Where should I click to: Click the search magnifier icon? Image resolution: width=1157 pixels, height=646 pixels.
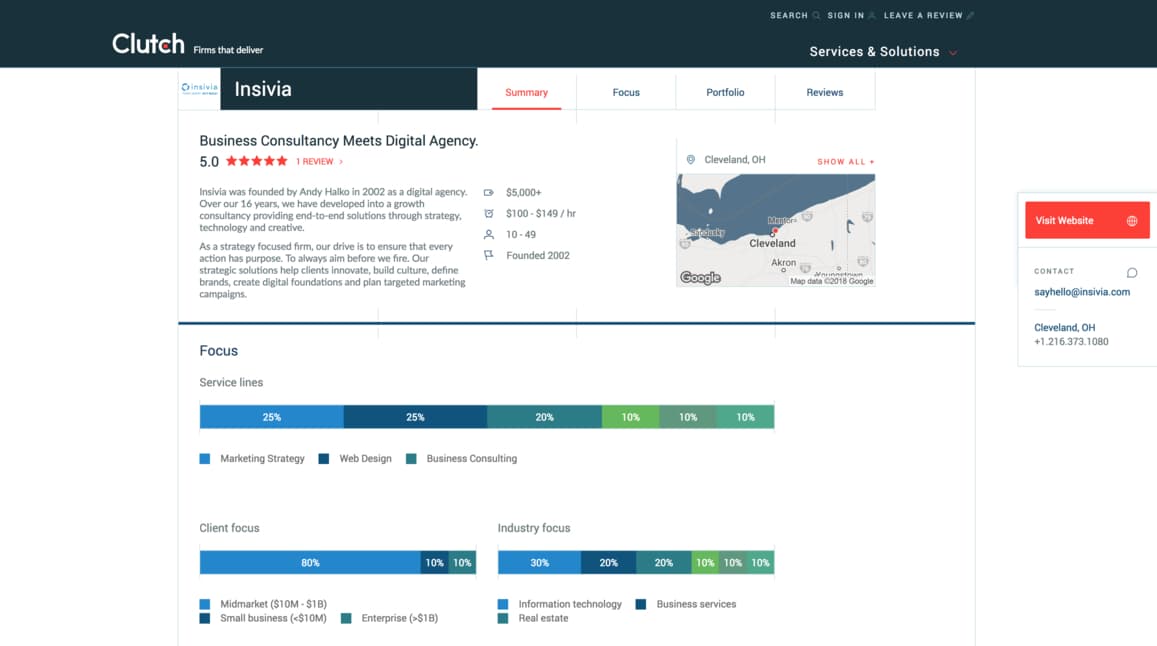pos(816,16)
